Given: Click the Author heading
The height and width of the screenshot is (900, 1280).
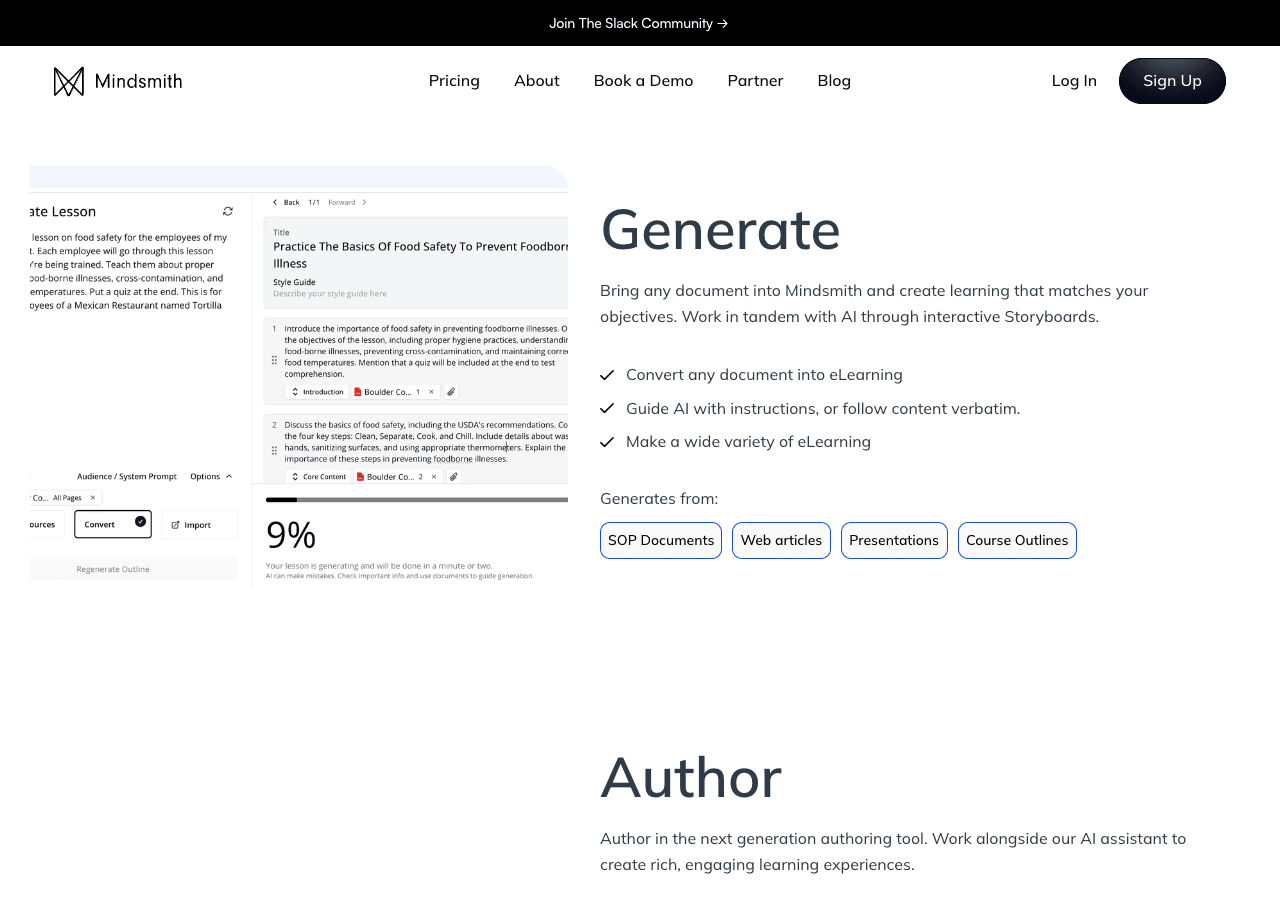Looking at the screenshot, I should click(691, 777).
